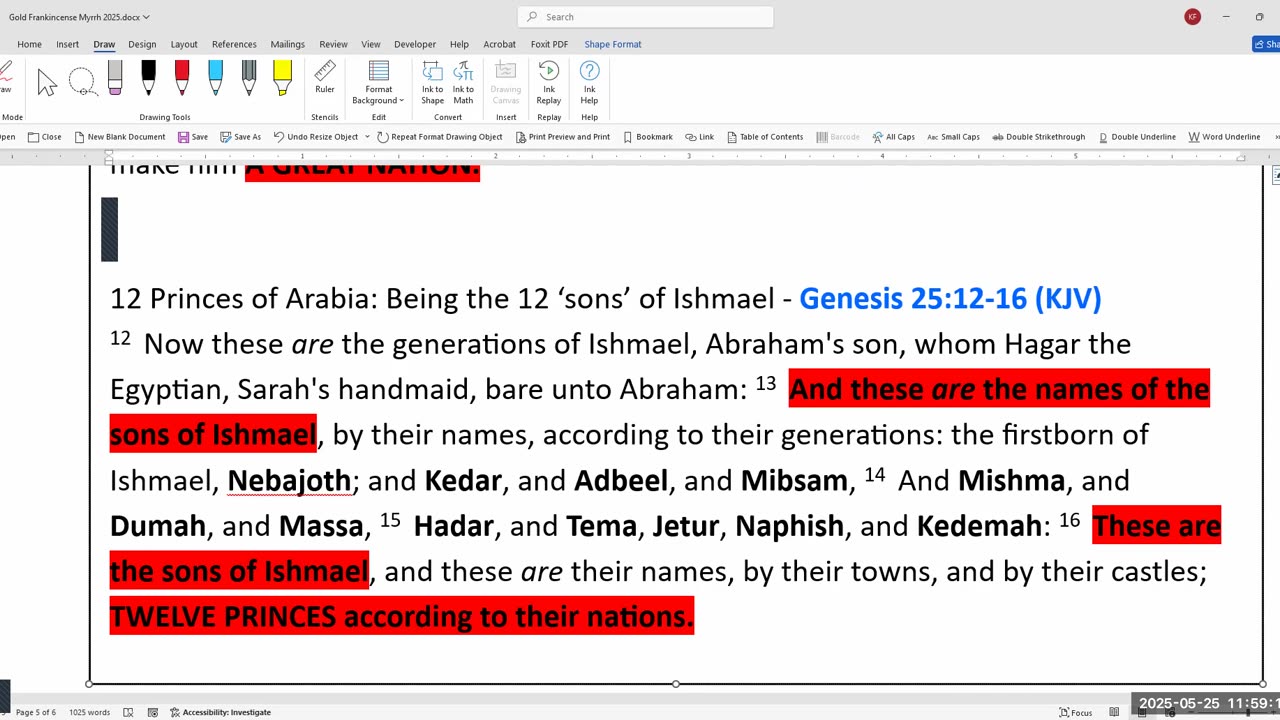This screenshot has width=1280, height=720.
Task: Click Close in Quick Access Toolbar
Action: 45,137
